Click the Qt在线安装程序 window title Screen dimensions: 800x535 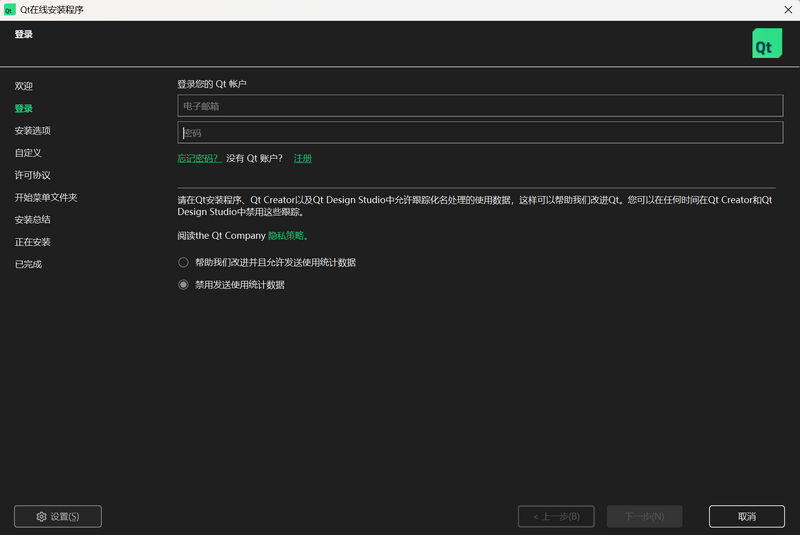[x=52, y=10]
